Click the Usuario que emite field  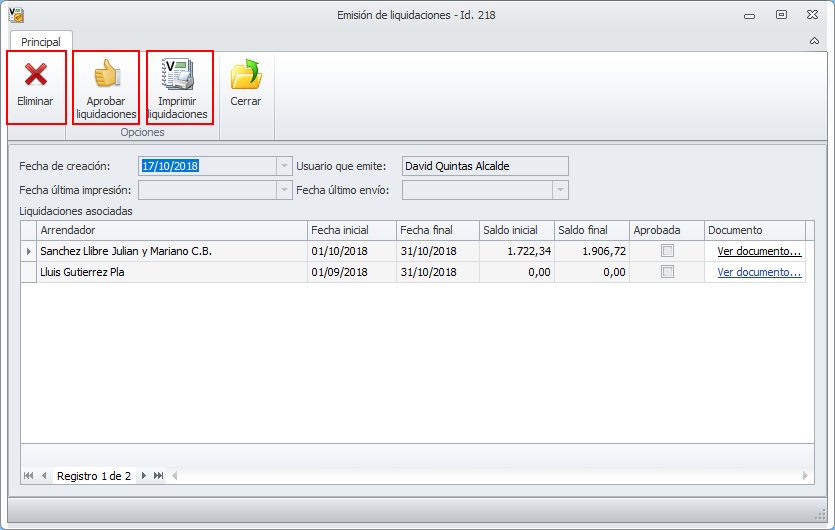pyautogui.click(x=485, y=166)
